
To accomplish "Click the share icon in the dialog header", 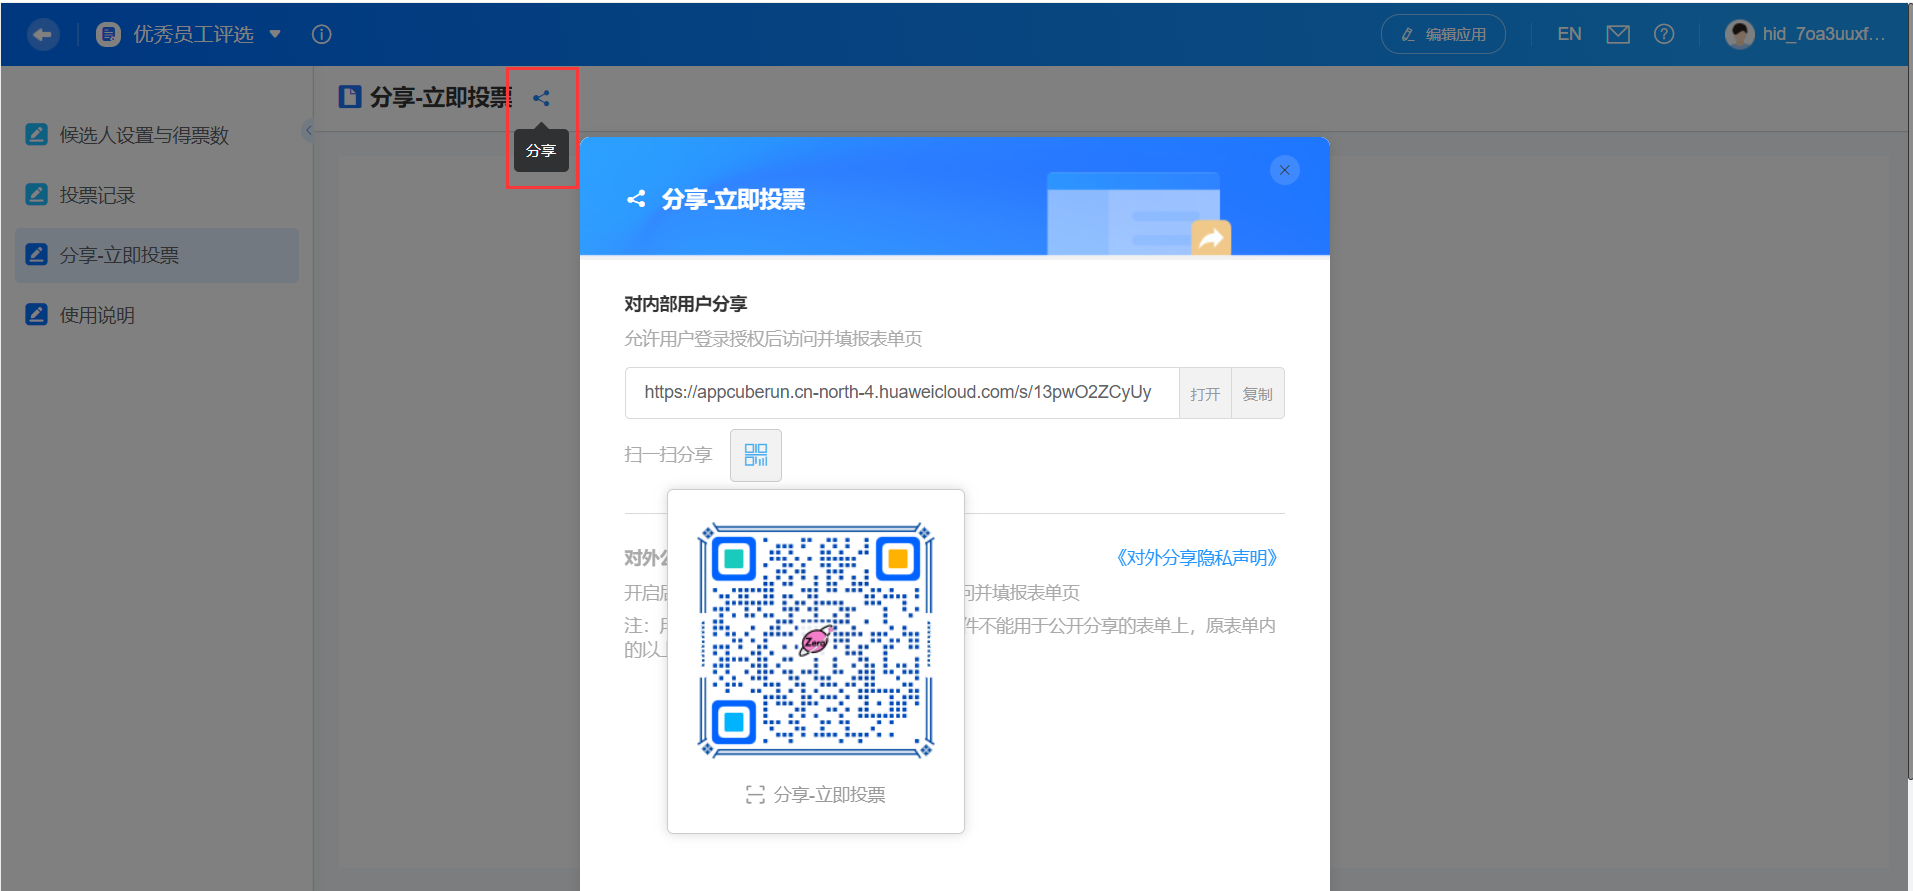I will pyautogui.click(x=636, y=199).
